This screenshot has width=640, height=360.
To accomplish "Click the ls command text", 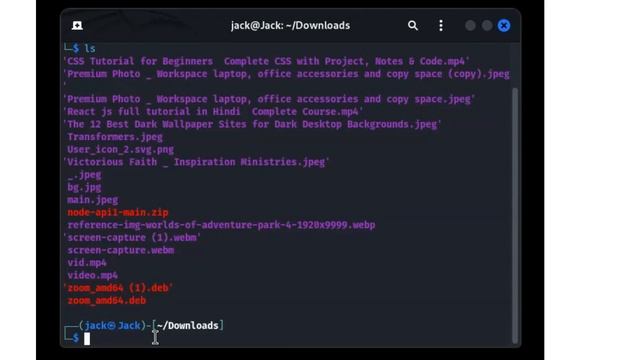I will (x=90, y=49).
